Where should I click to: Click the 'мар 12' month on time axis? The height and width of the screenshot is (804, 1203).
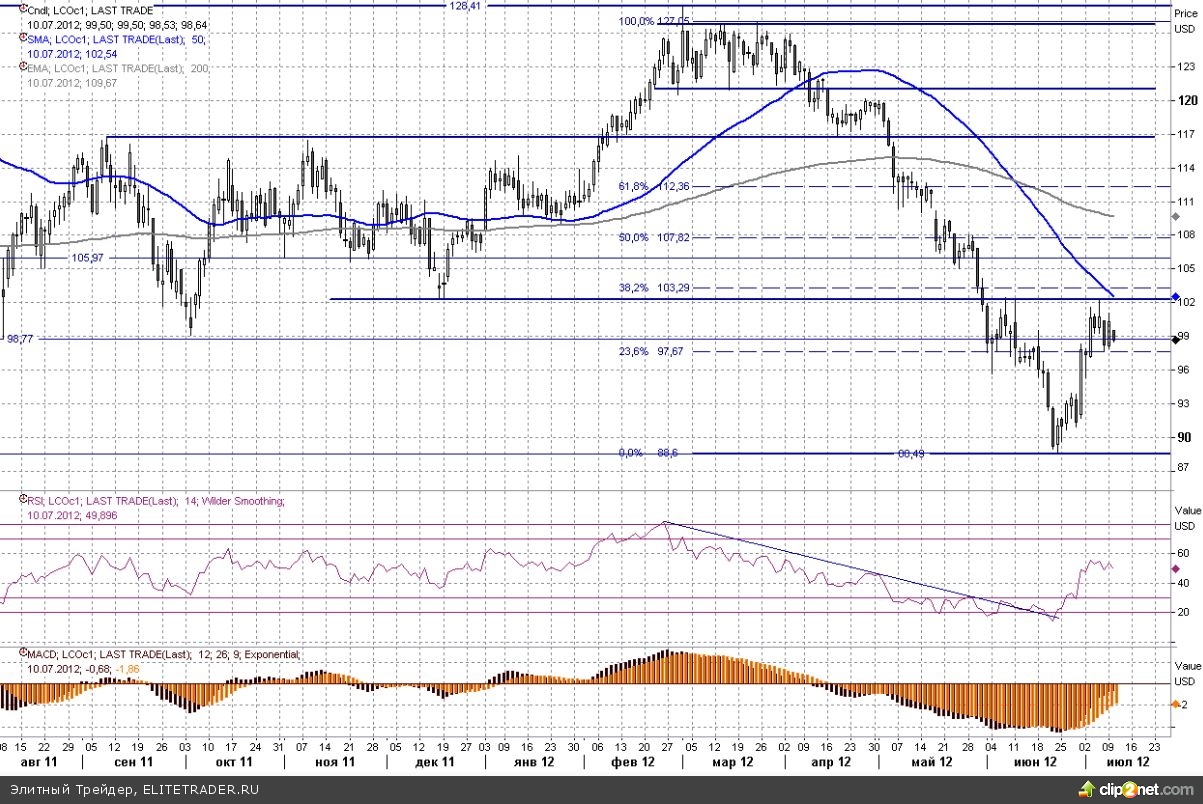pyautogui.click(x=732, y=762)
